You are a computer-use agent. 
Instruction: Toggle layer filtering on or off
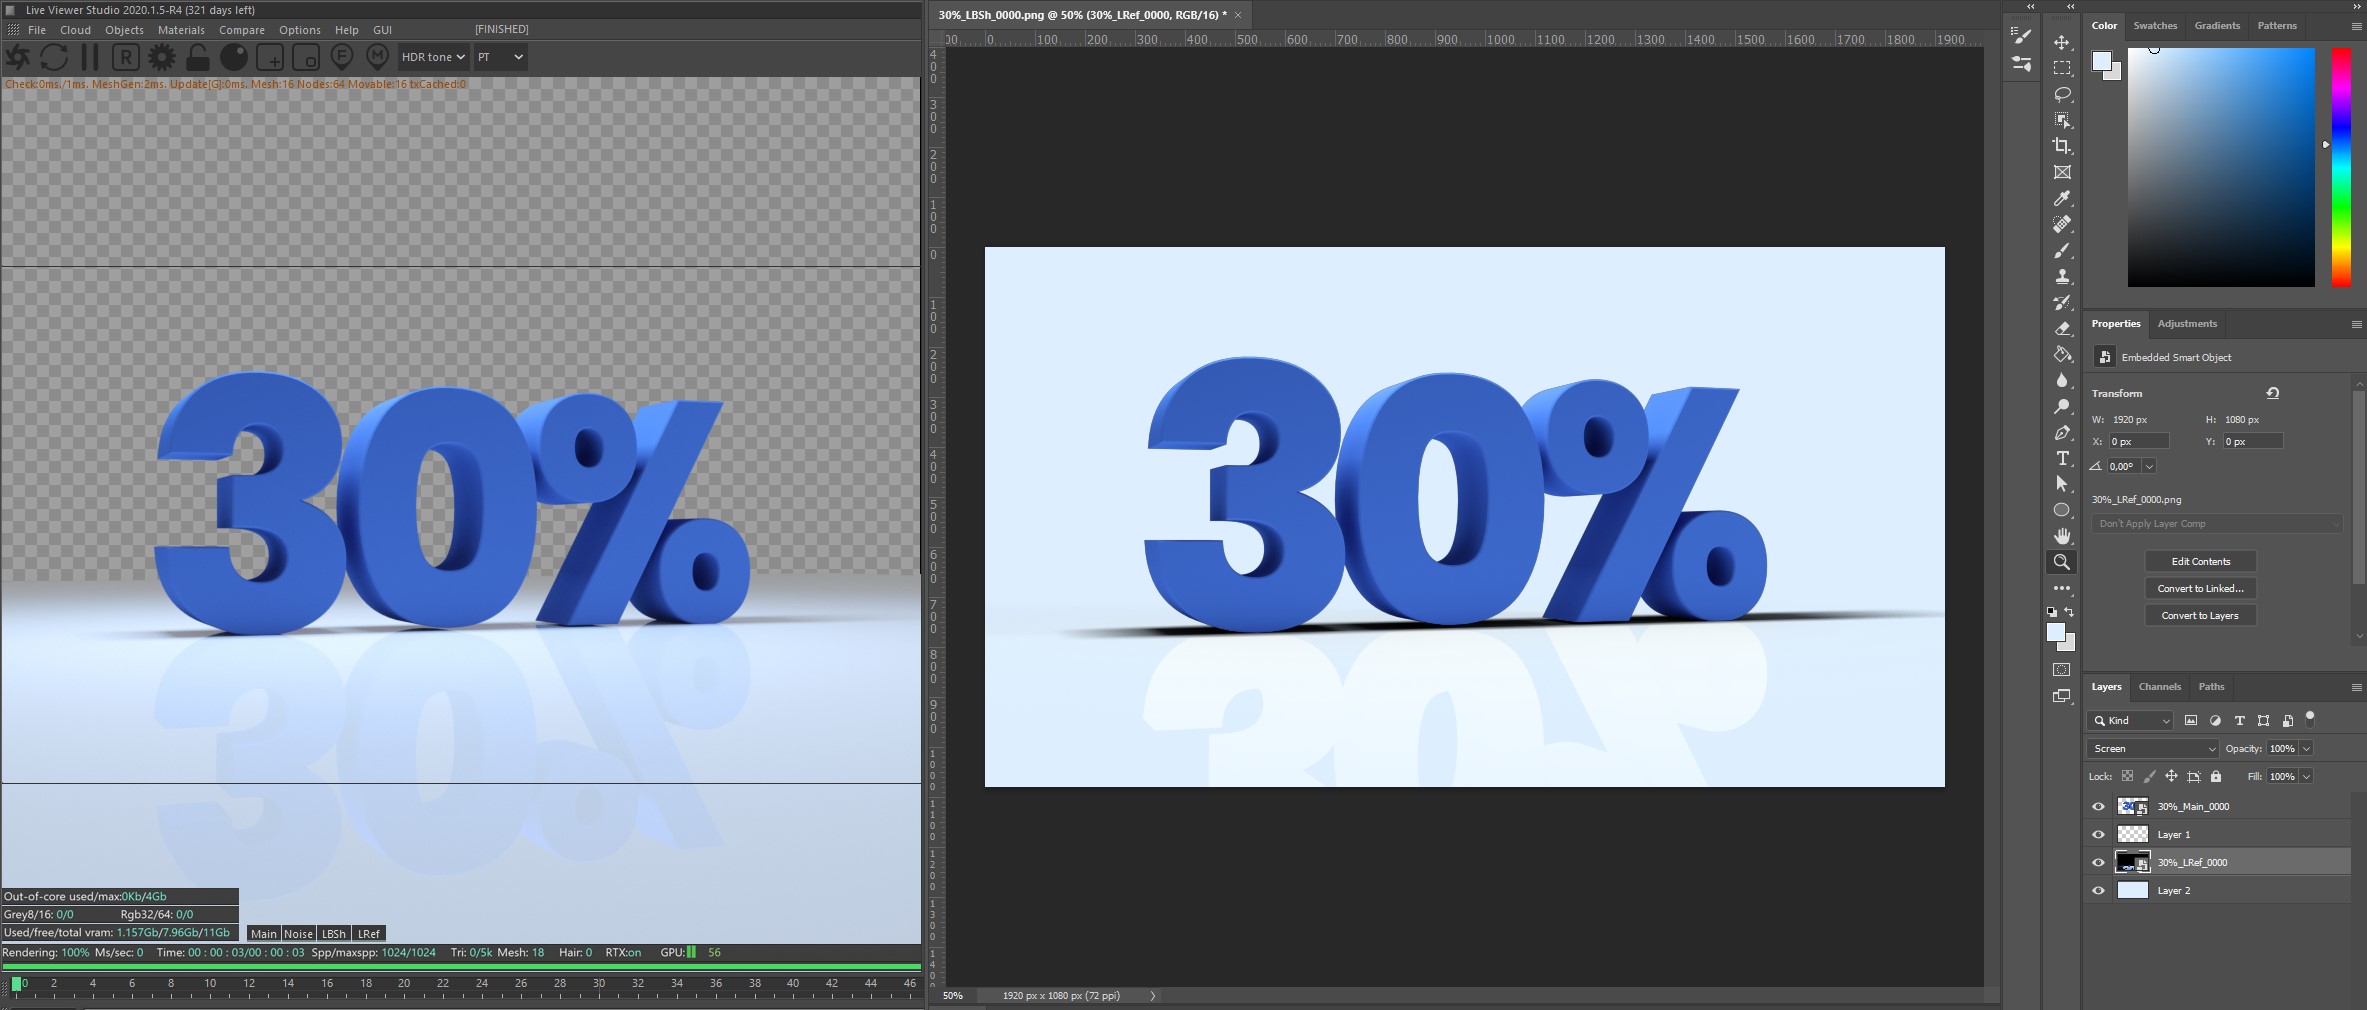pos(2310,718)
